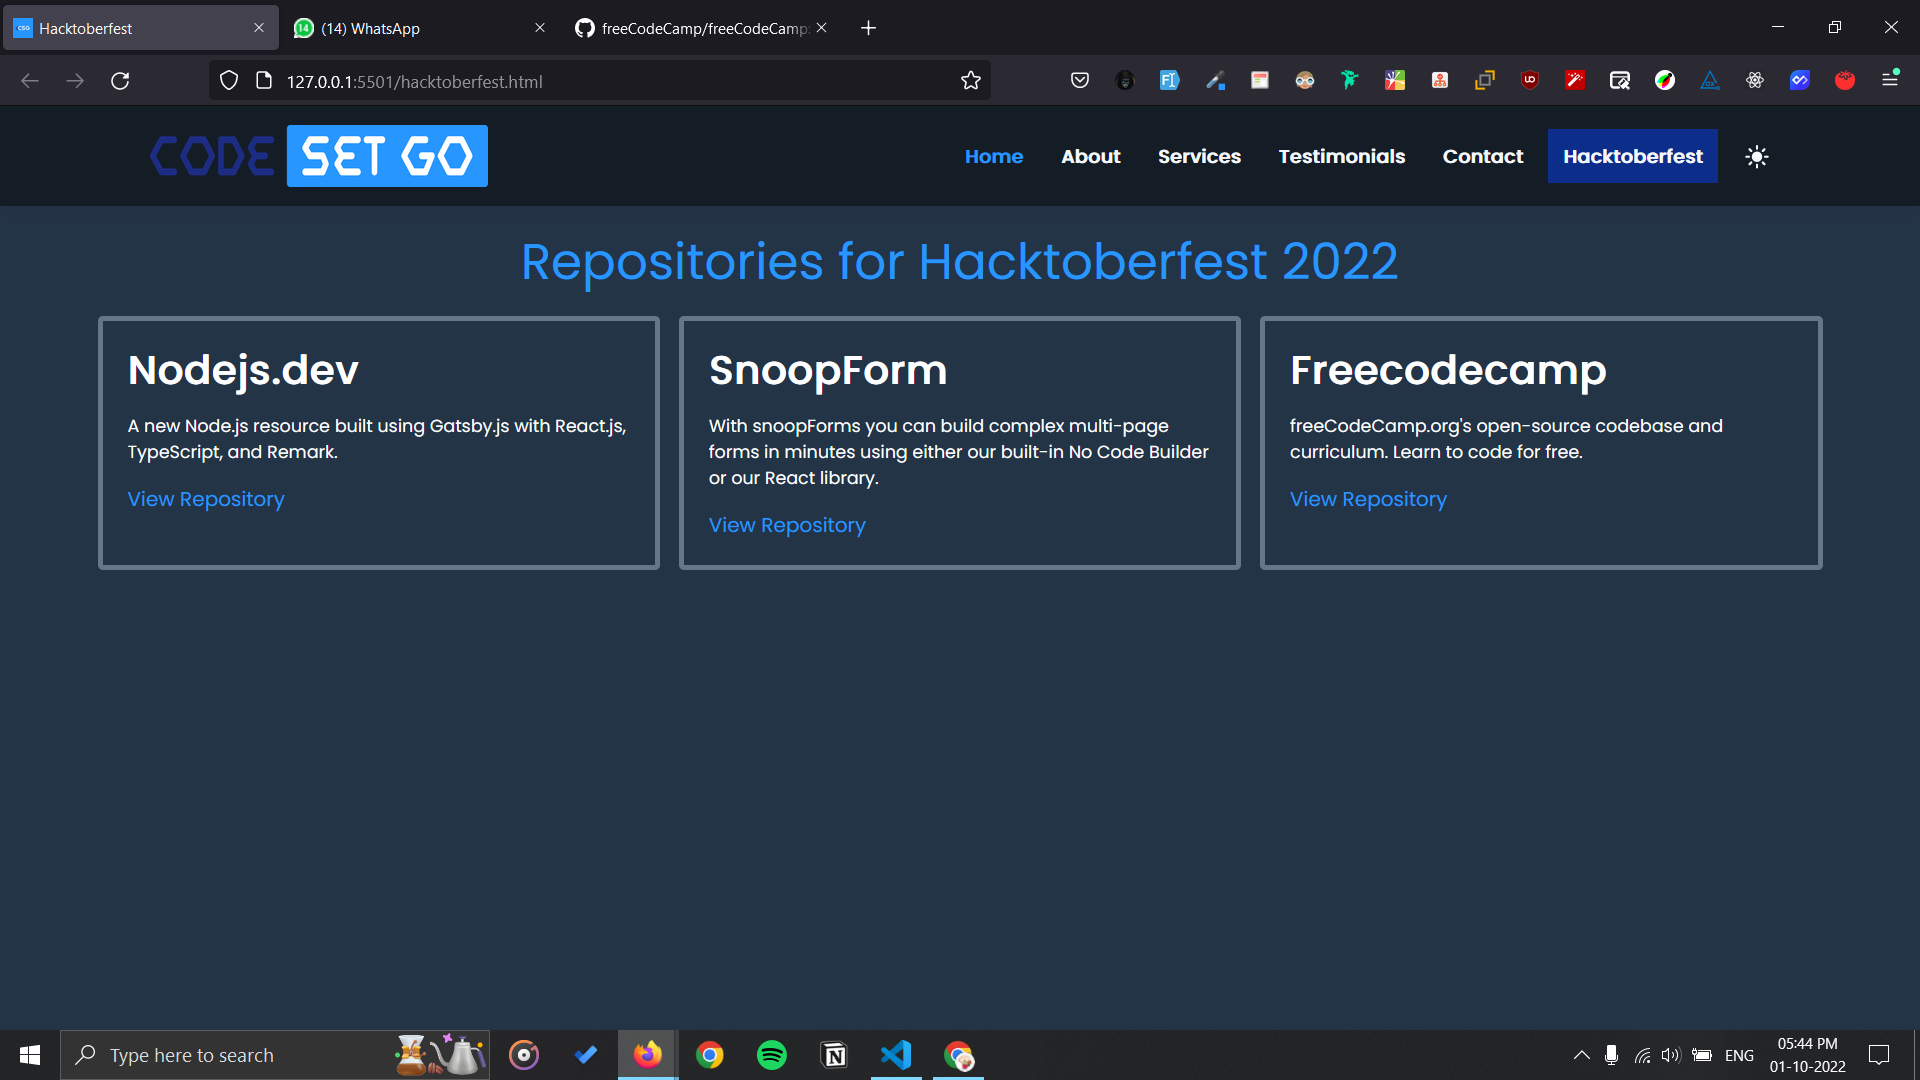Click inside the address bar
Image resolution: width=1920 pixels, height=1080 pixels.
[x=600, y=81]
